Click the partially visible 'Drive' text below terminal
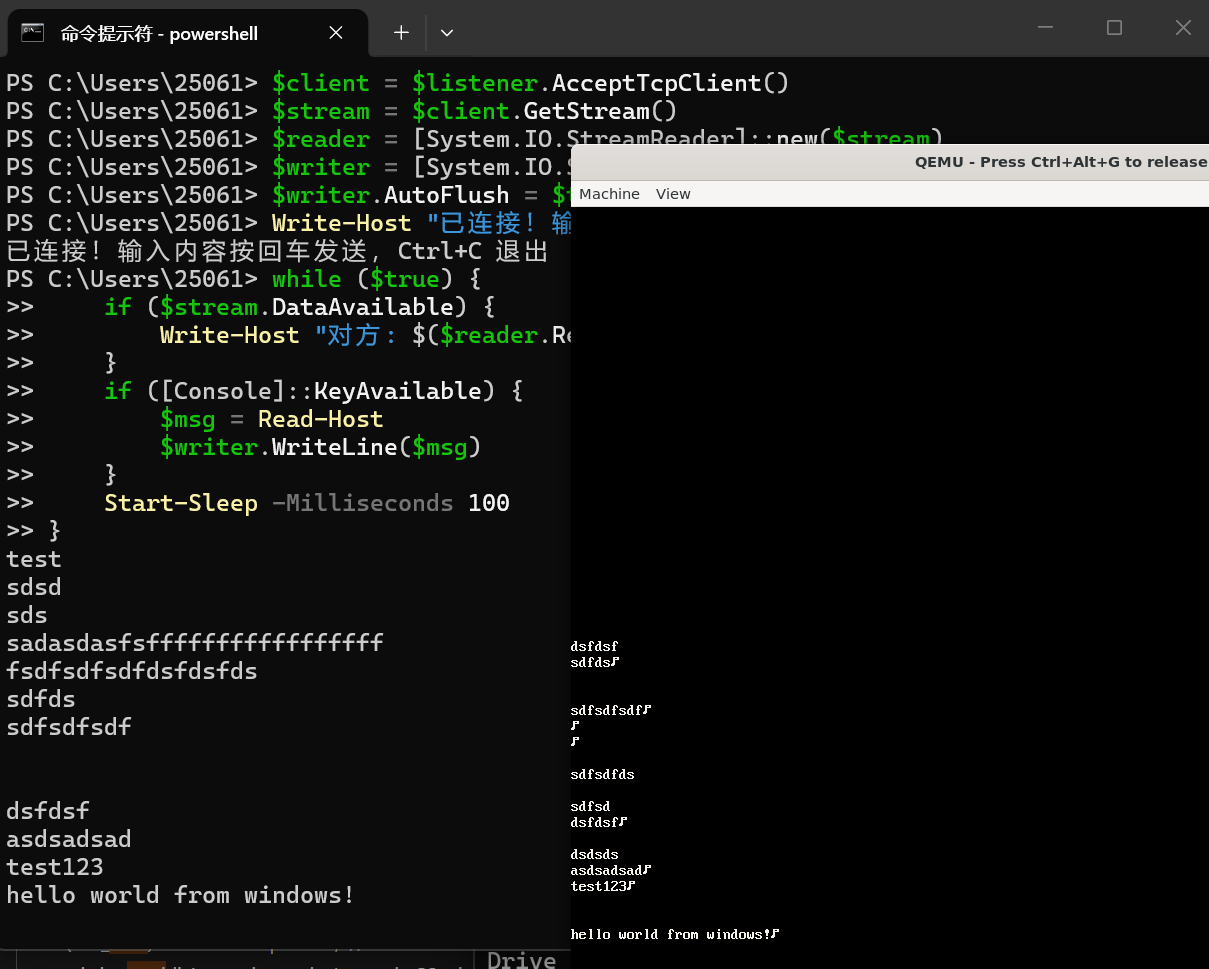This screenshot has height=969, width=1209. [521, 959]
